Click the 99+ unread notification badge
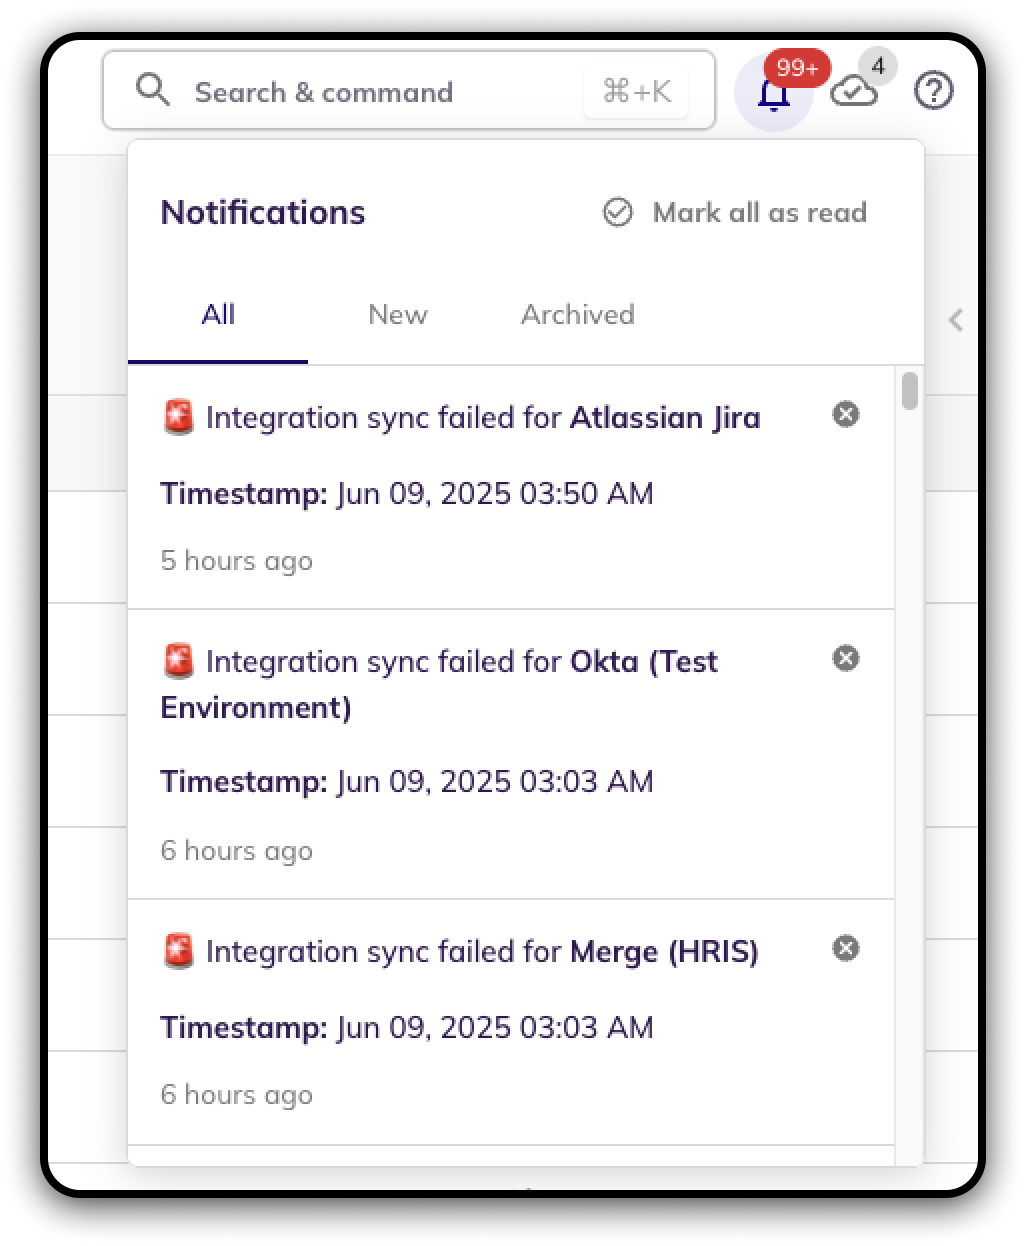Screen dimensions: 1026x1246 click(797, 68)
